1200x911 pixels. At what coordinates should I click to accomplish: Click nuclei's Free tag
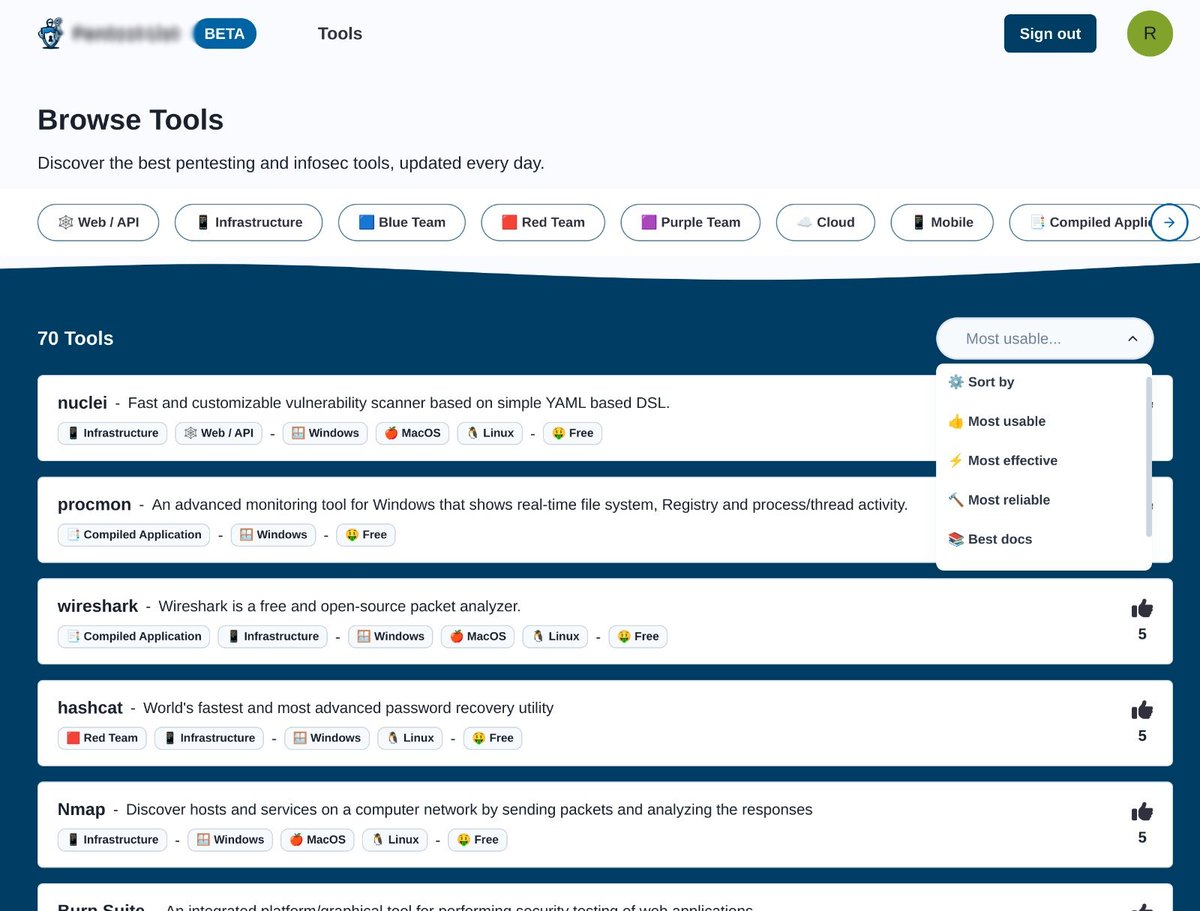(572, 433)
